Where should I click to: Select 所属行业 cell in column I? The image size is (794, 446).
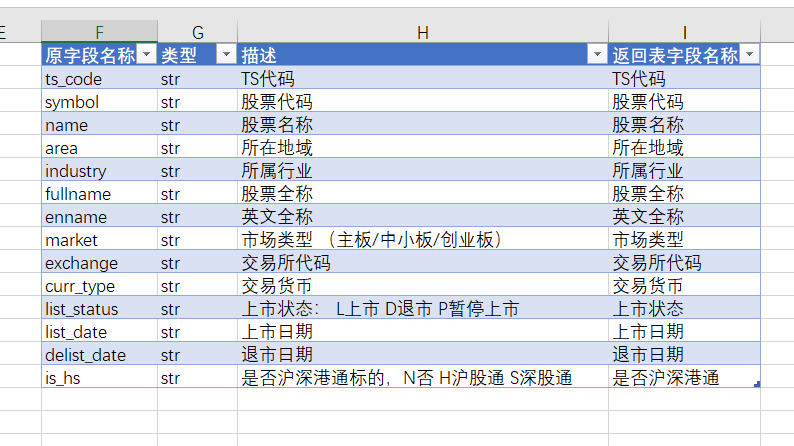point(684,171)
